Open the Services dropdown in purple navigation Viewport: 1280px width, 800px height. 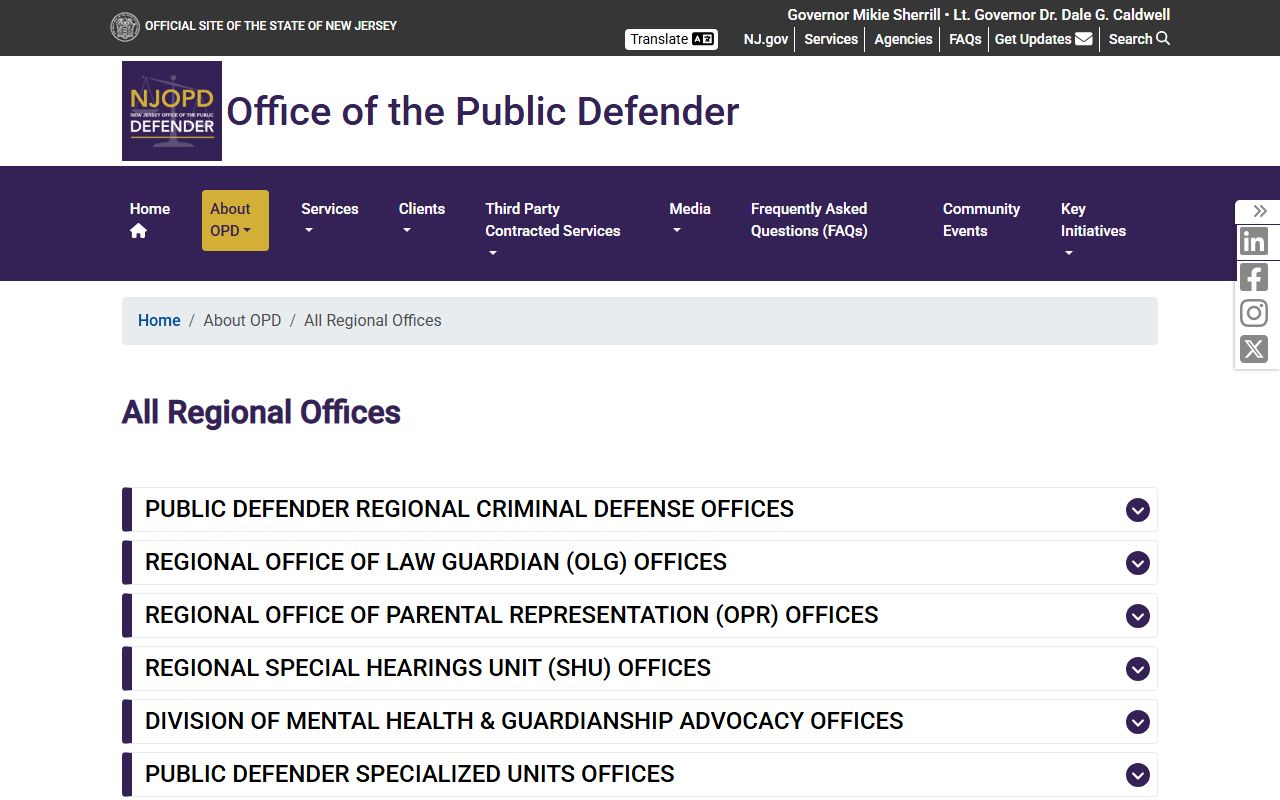pyautogui.click(x=329, y=220)
